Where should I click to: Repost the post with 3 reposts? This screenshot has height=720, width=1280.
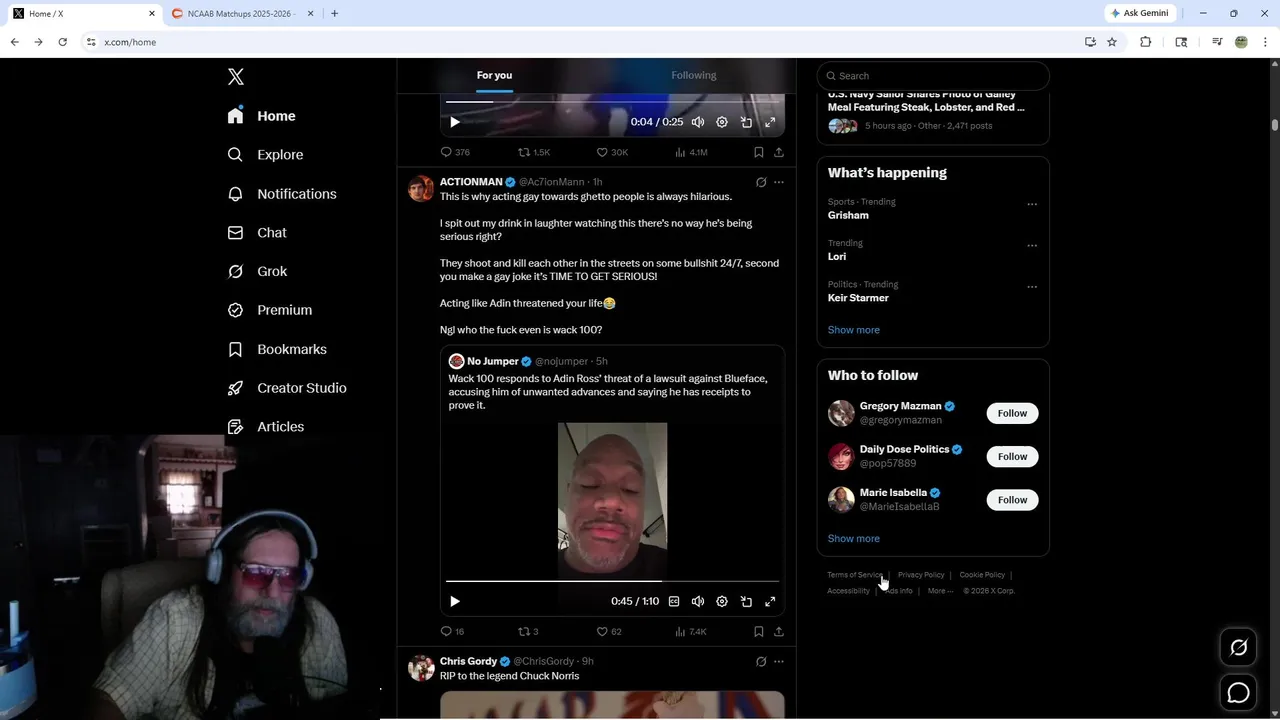click(x=528, y=631)
